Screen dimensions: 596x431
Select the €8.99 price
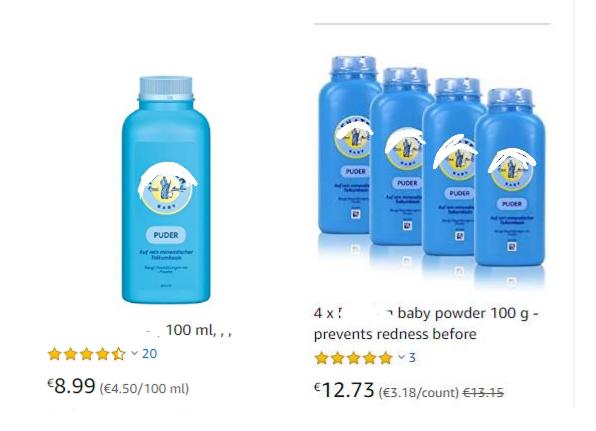coord(71,386)
